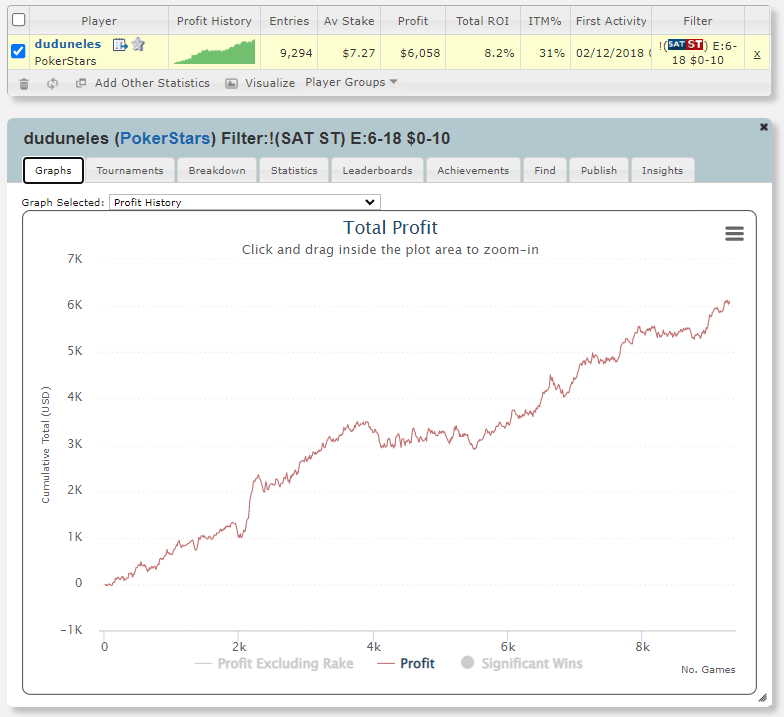
Task: Click the $6,058 profit value
Action: point(420,53)
